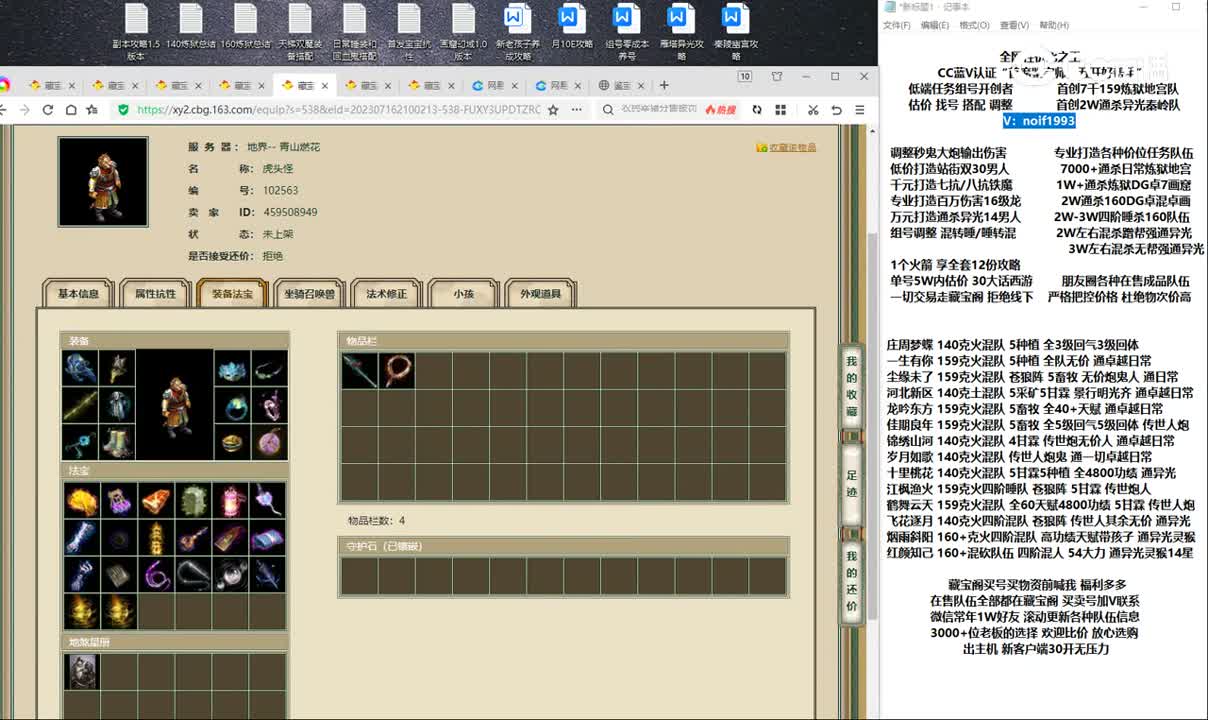Click the browser home icon
The width and height of the screenshot is (1208, 720).
click(69, 110)
